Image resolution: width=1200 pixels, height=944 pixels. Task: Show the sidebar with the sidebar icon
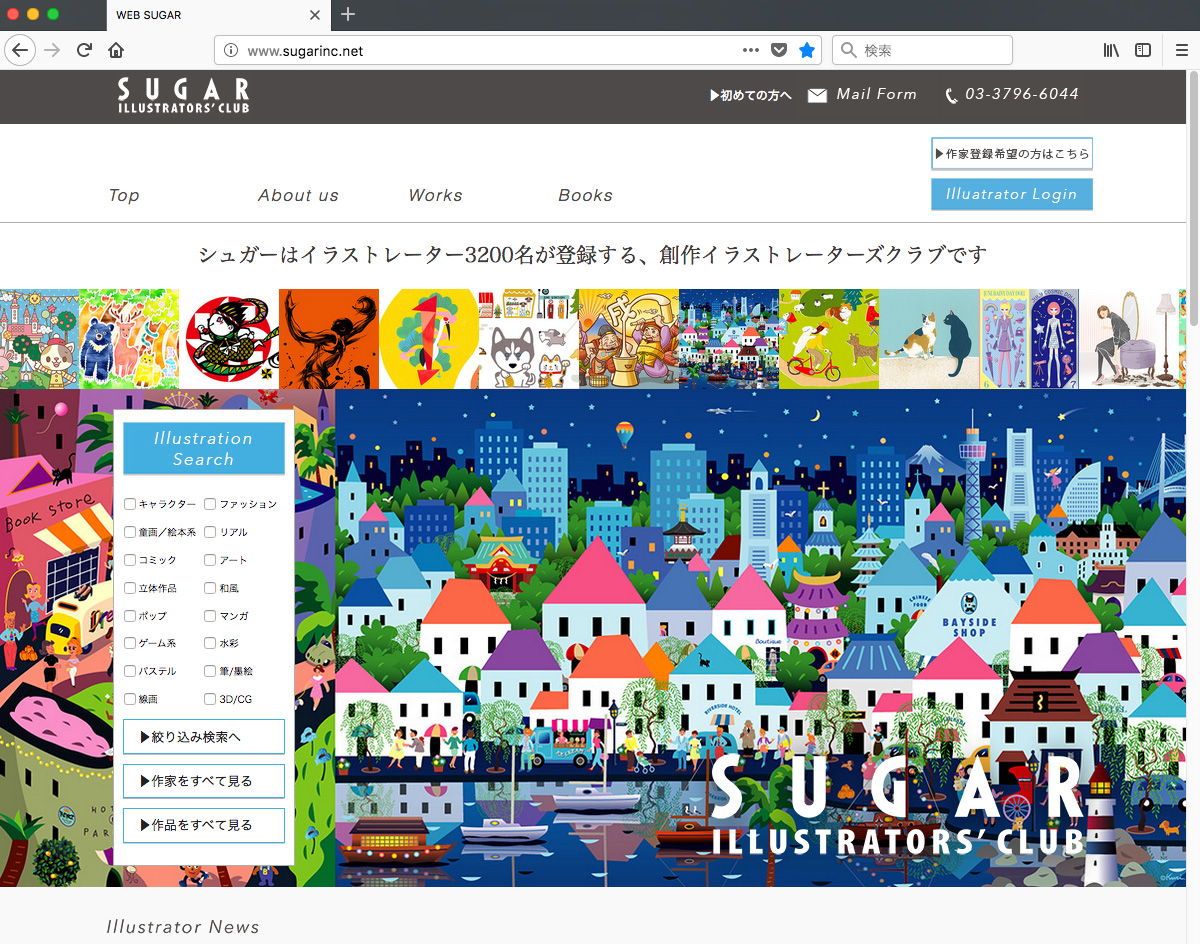click(x=1143, y=50)
